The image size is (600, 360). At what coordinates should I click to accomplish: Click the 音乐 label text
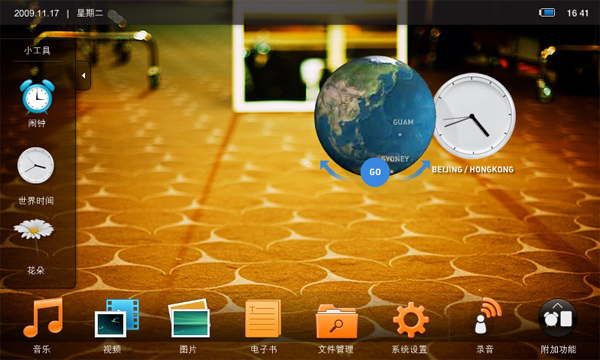click(x=42, y=349)
